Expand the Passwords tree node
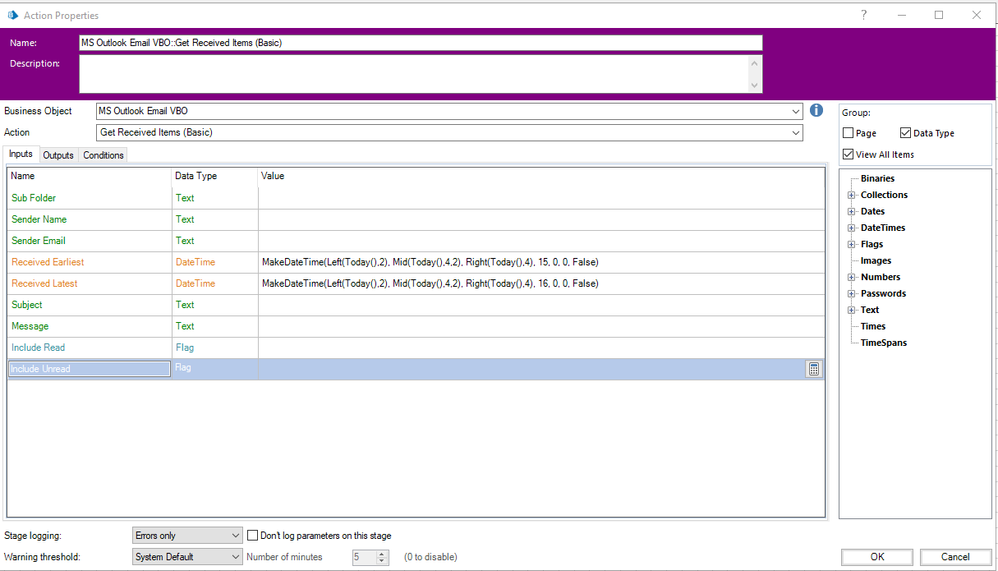Image resolution: width=998 pixels, height=571 pixels. coord(851,293)
